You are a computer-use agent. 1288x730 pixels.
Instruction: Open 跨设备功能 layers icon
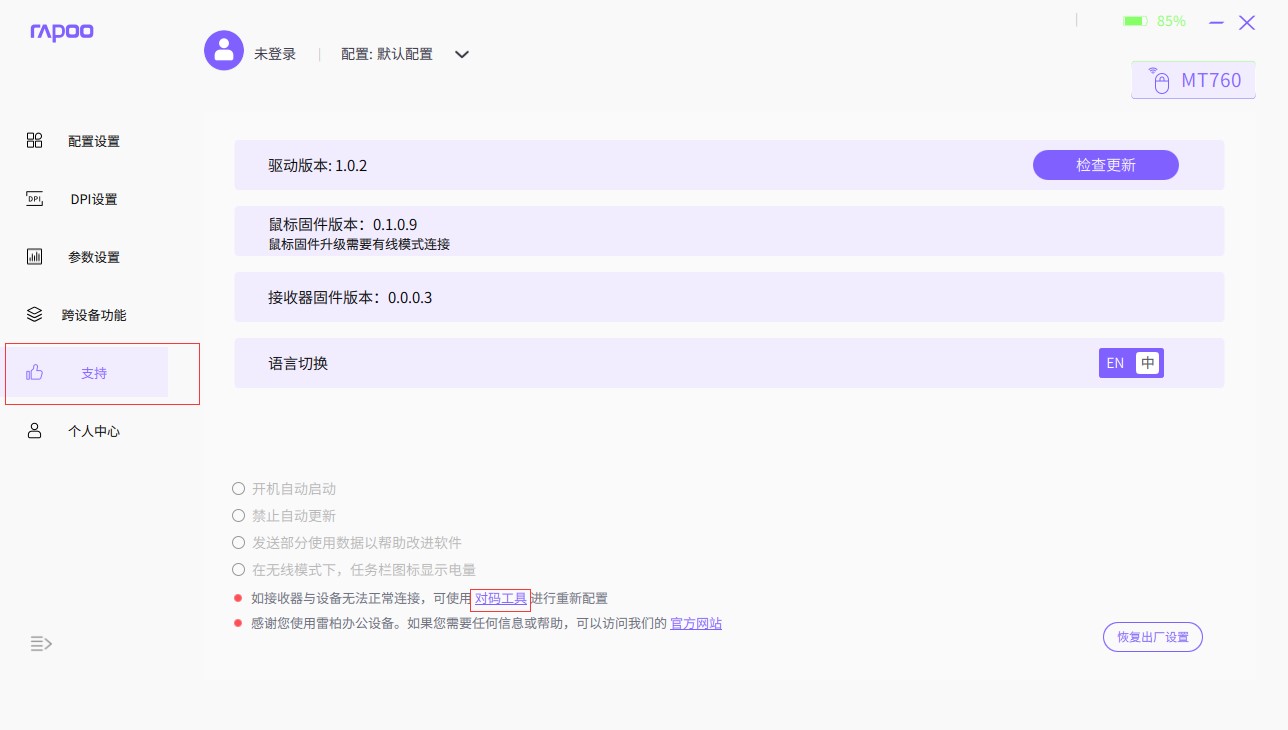click(x=34, y=315)
